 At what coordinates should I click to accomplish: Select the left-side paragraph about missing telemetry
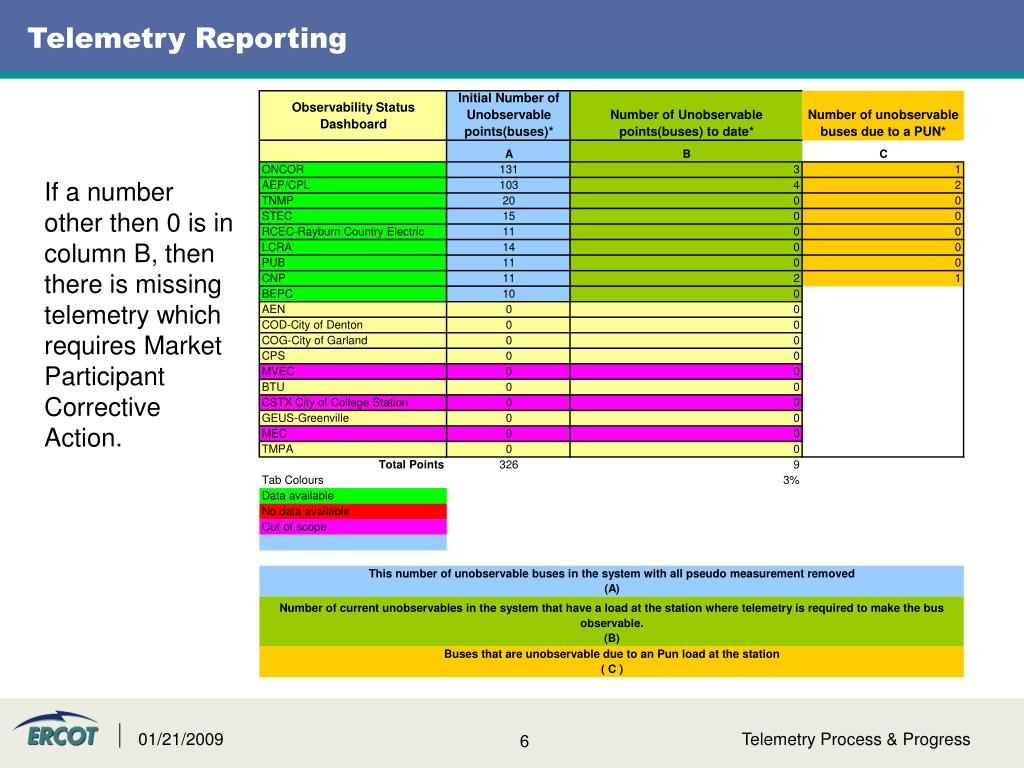coord(138,315)
